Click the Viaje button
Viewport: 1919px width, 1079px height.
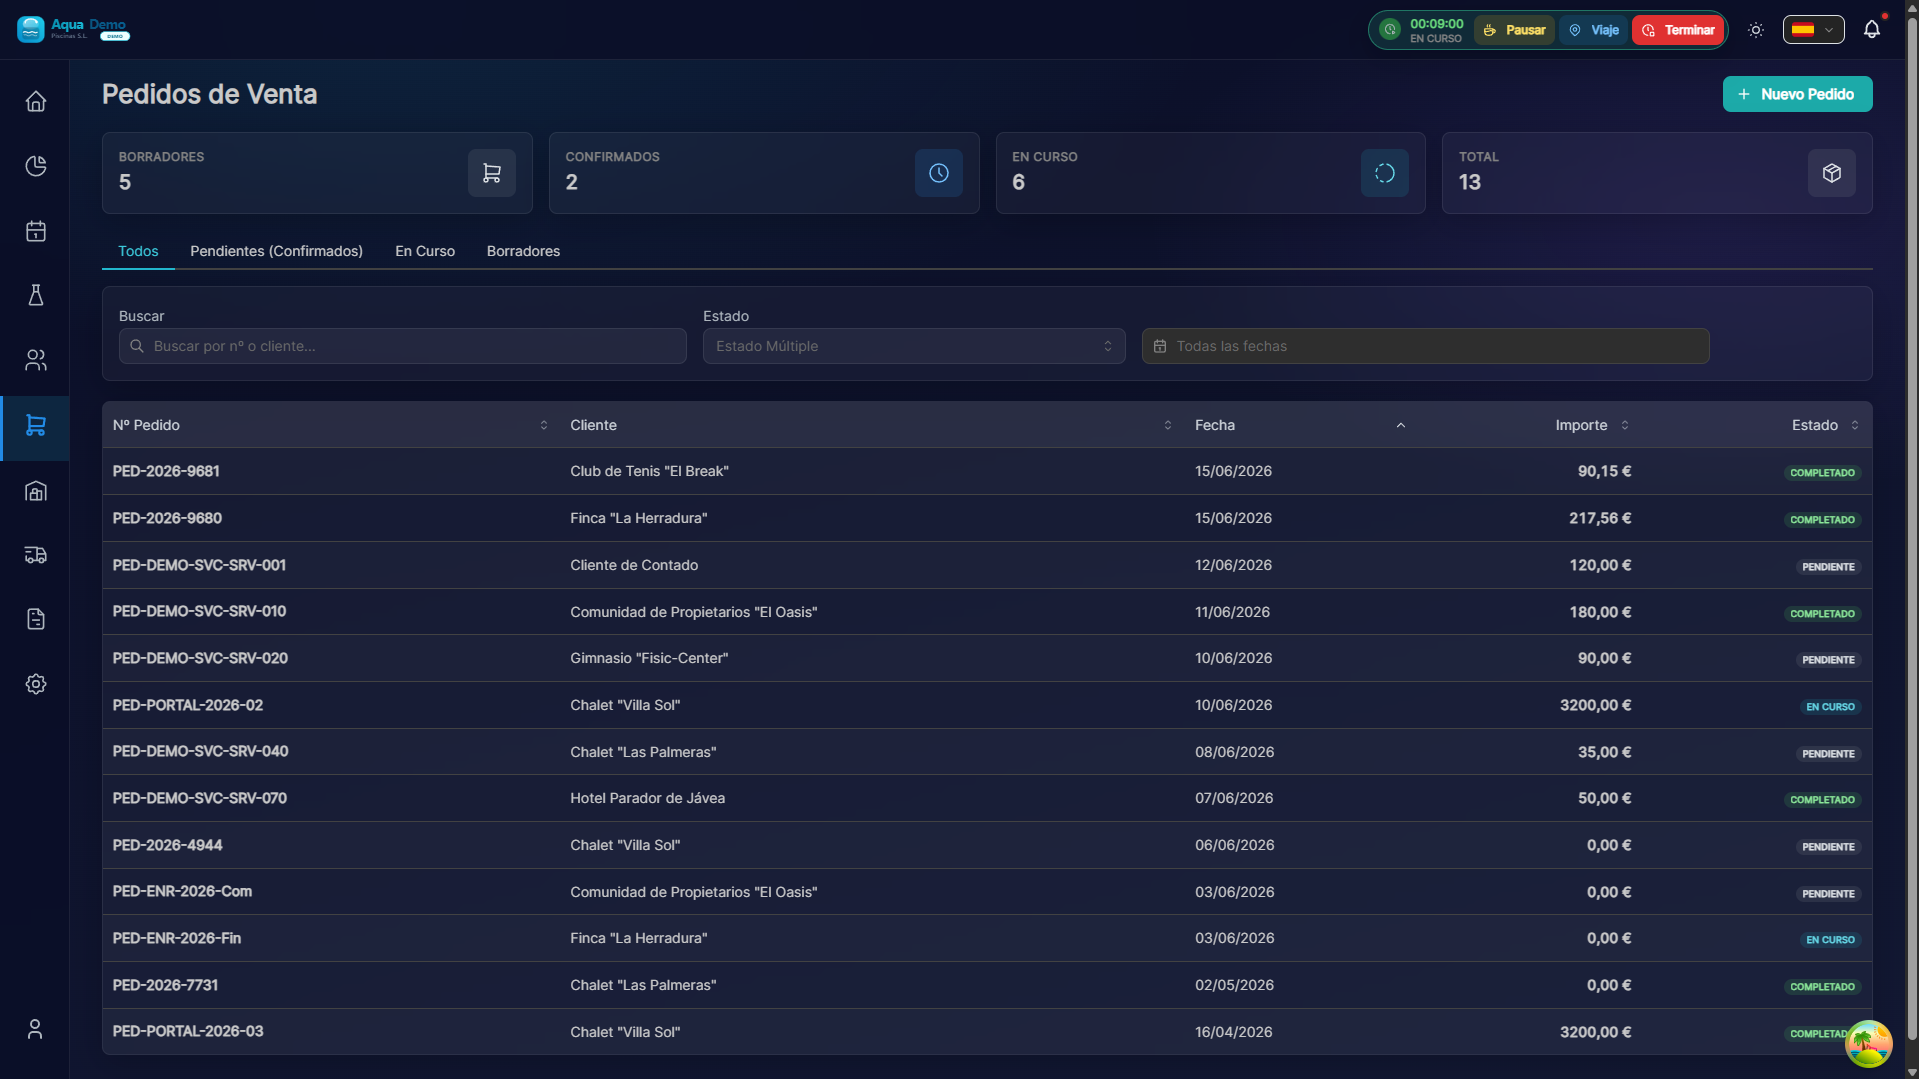pyautogui.click(x=1593, y=30)
